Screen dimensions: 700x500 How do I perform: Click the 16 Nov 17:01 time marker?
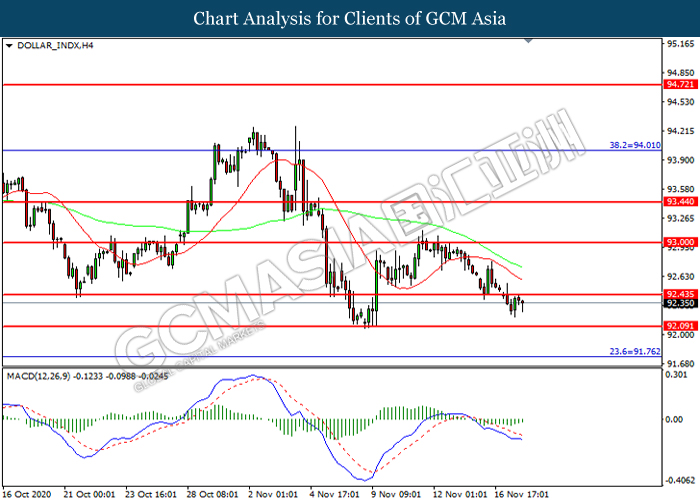pos(521,494)
